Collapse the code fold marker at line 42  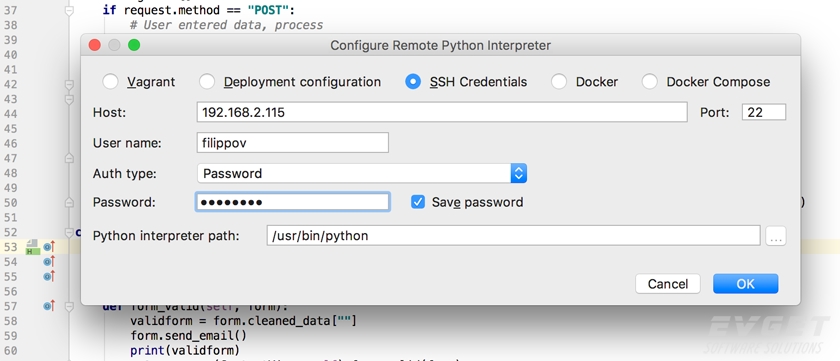[69, 85]
